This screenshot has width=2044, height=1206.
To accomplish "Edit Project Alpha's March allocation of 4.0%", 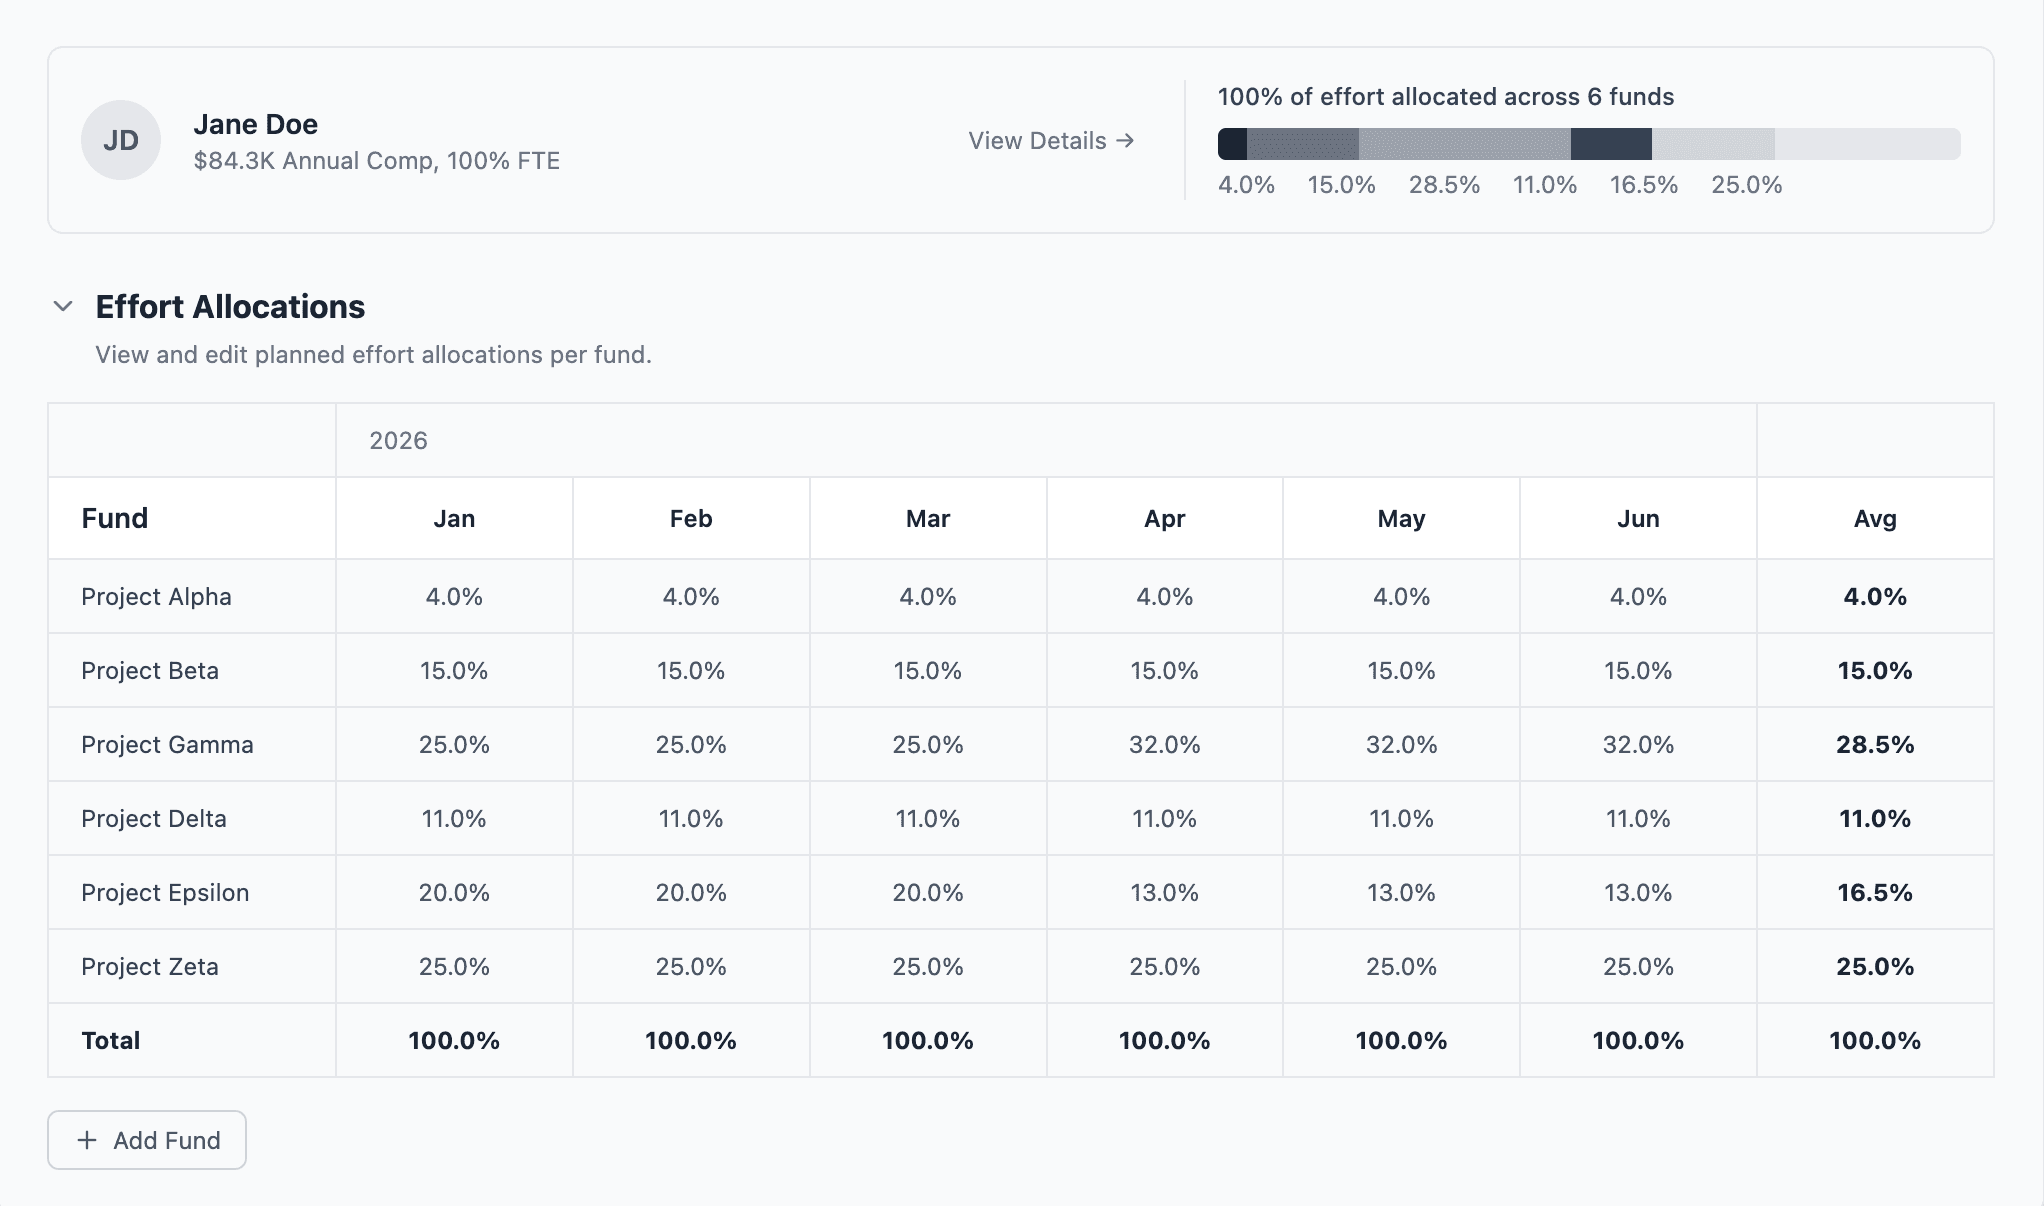I will point(927,596).
